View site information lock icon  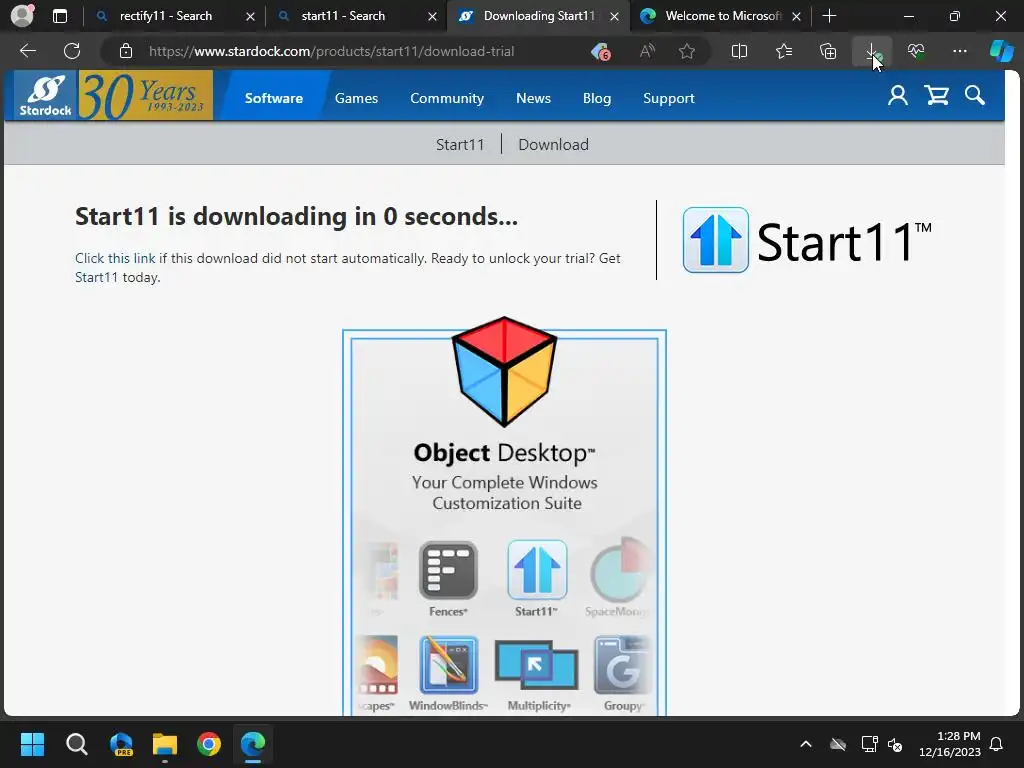[x=126, y=51]
